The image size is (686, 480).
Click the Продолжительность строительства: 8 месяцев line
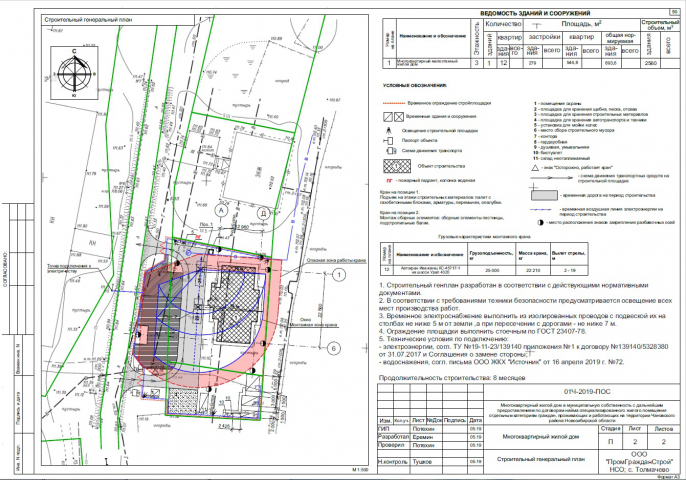tap(452, 378)
